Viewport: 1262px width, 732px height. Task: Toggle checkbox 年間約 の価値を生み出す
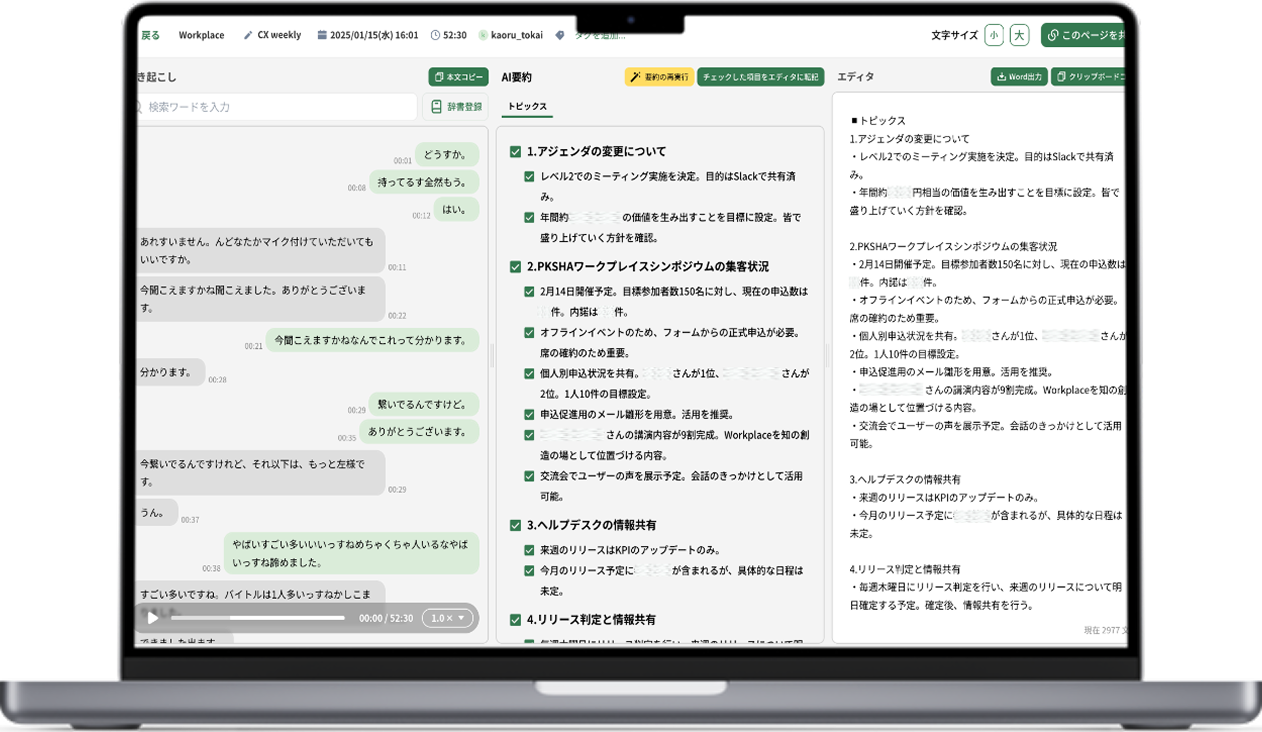[529, 217]
